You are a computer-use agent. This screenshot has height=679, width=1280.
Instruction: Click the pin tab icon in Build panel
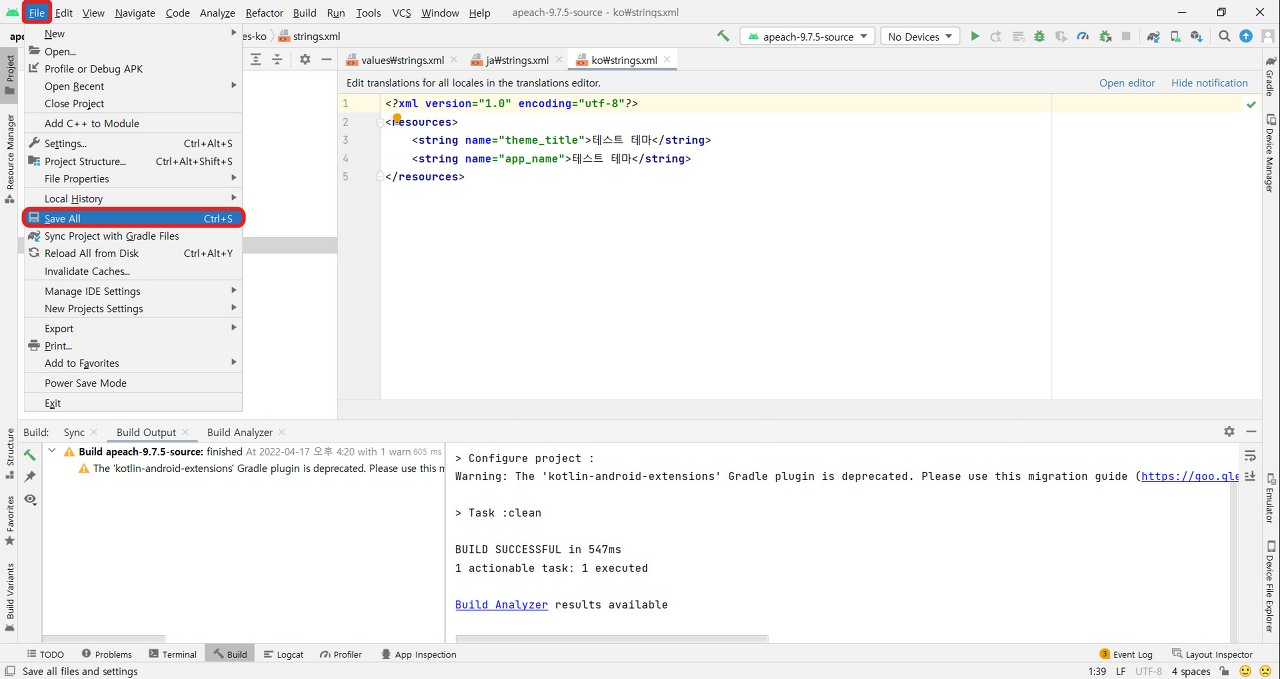point(30,477)
